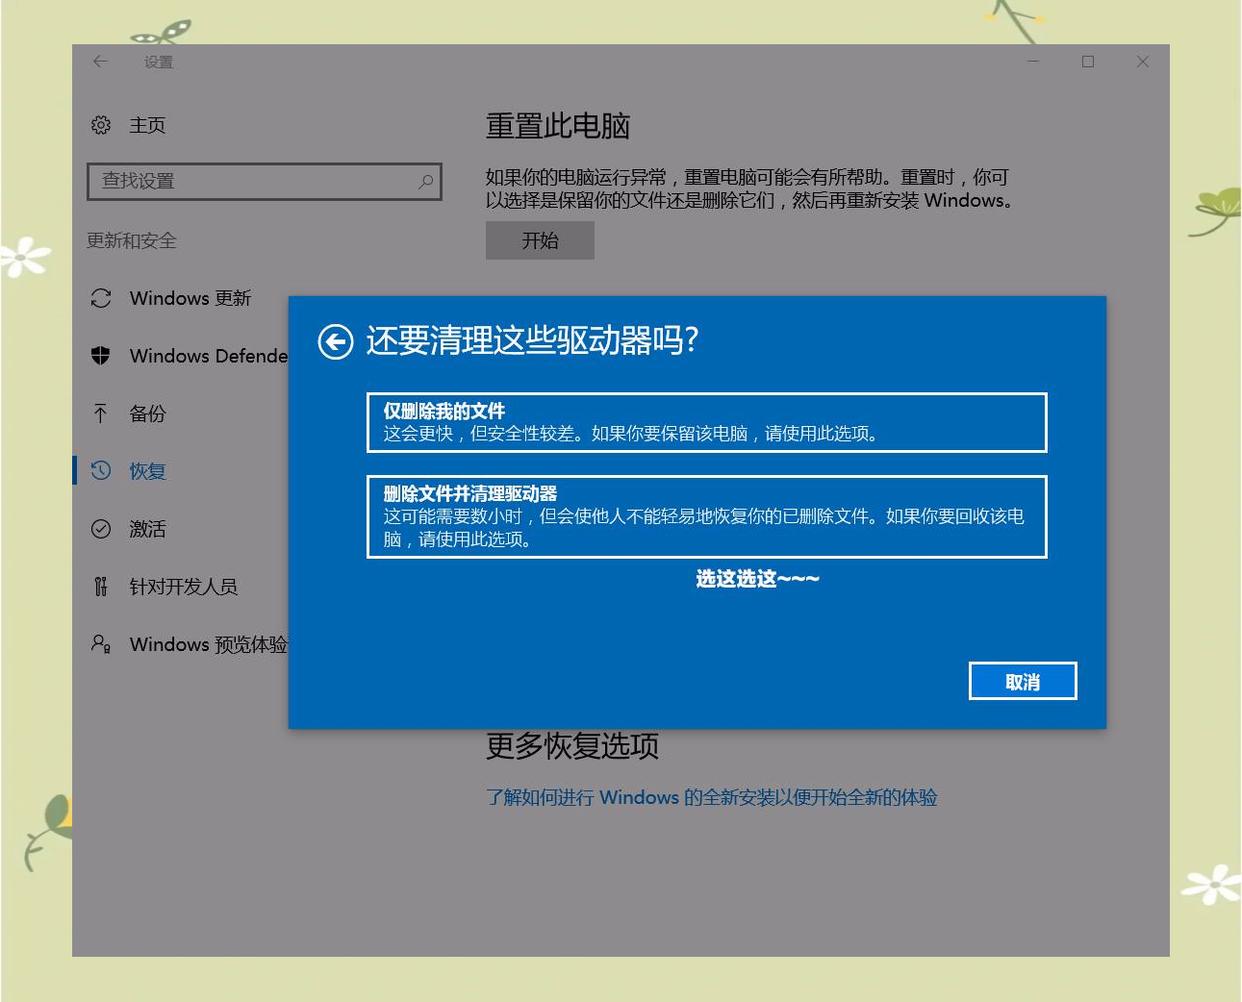Click the Windows Defender shield icon
The height and width of the screenshot is (1002, 1242).
100,355
